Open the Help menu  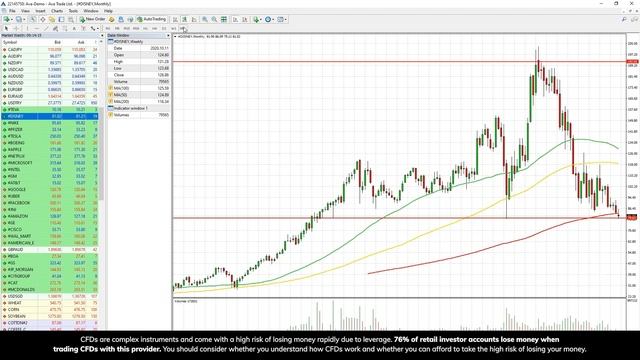click(108, 11)
